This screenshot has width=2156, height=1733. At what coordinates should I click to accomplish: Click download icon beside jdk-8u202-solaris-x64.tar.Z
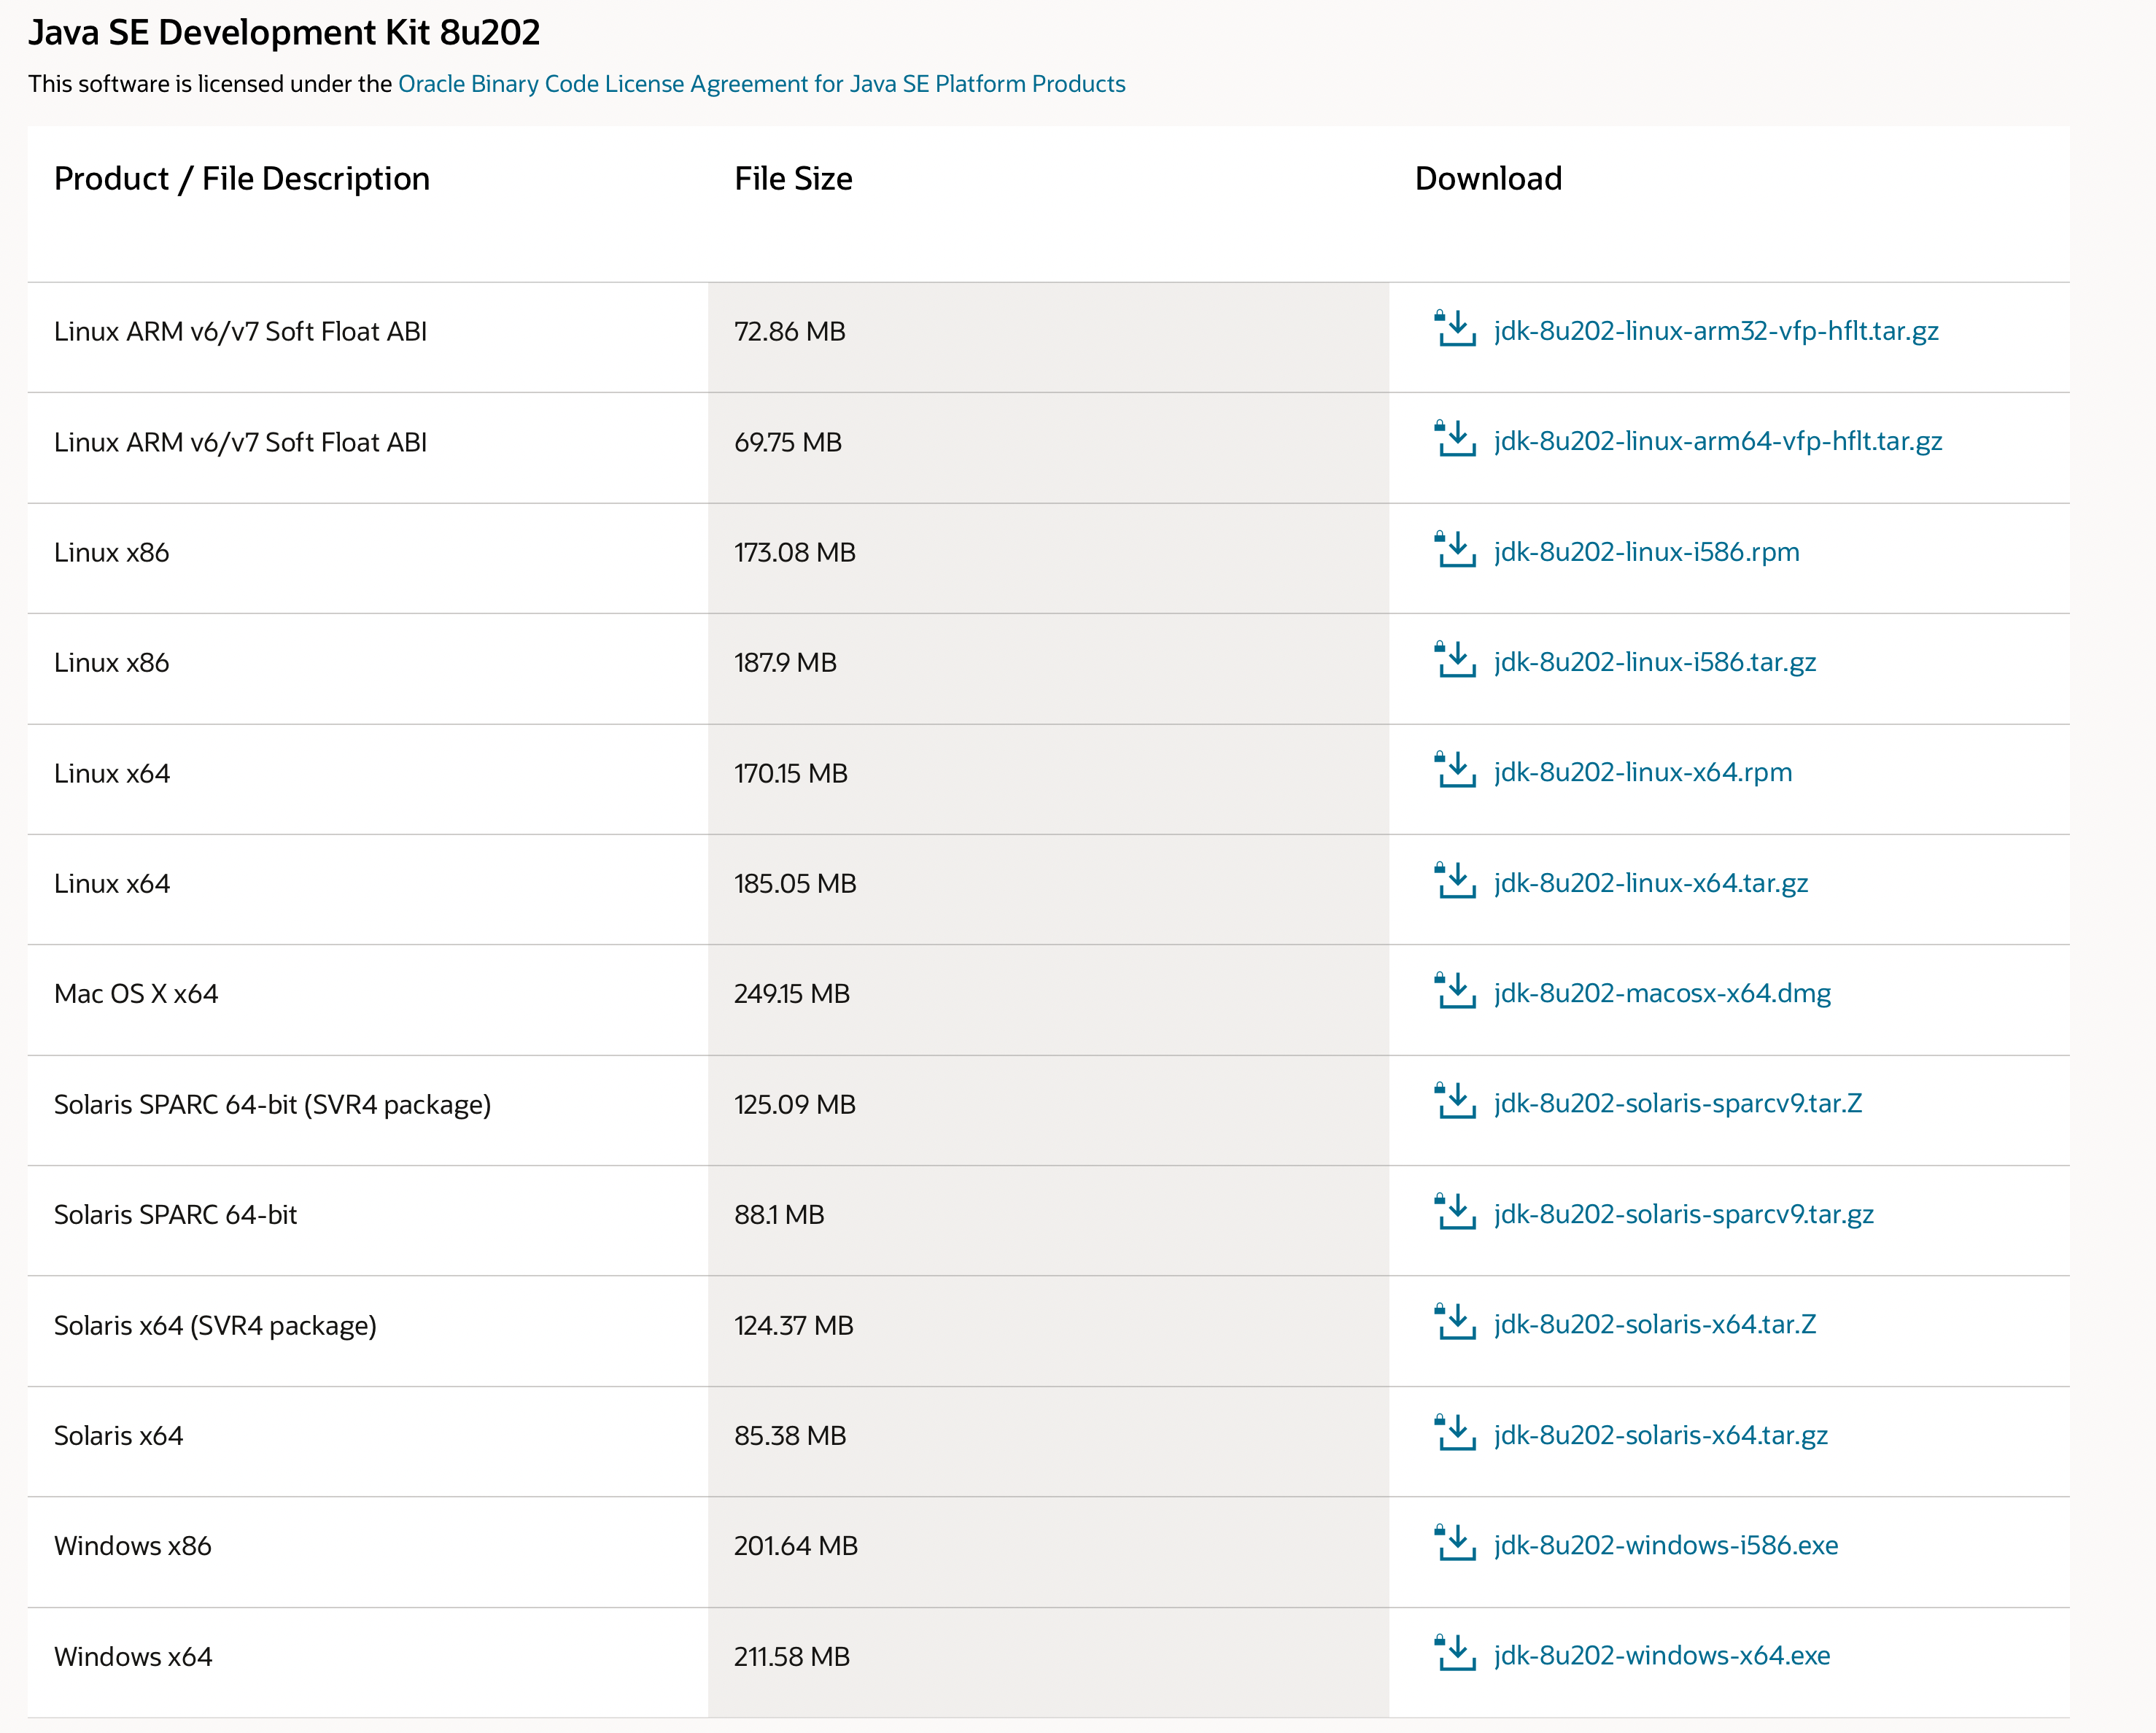1455,1322
